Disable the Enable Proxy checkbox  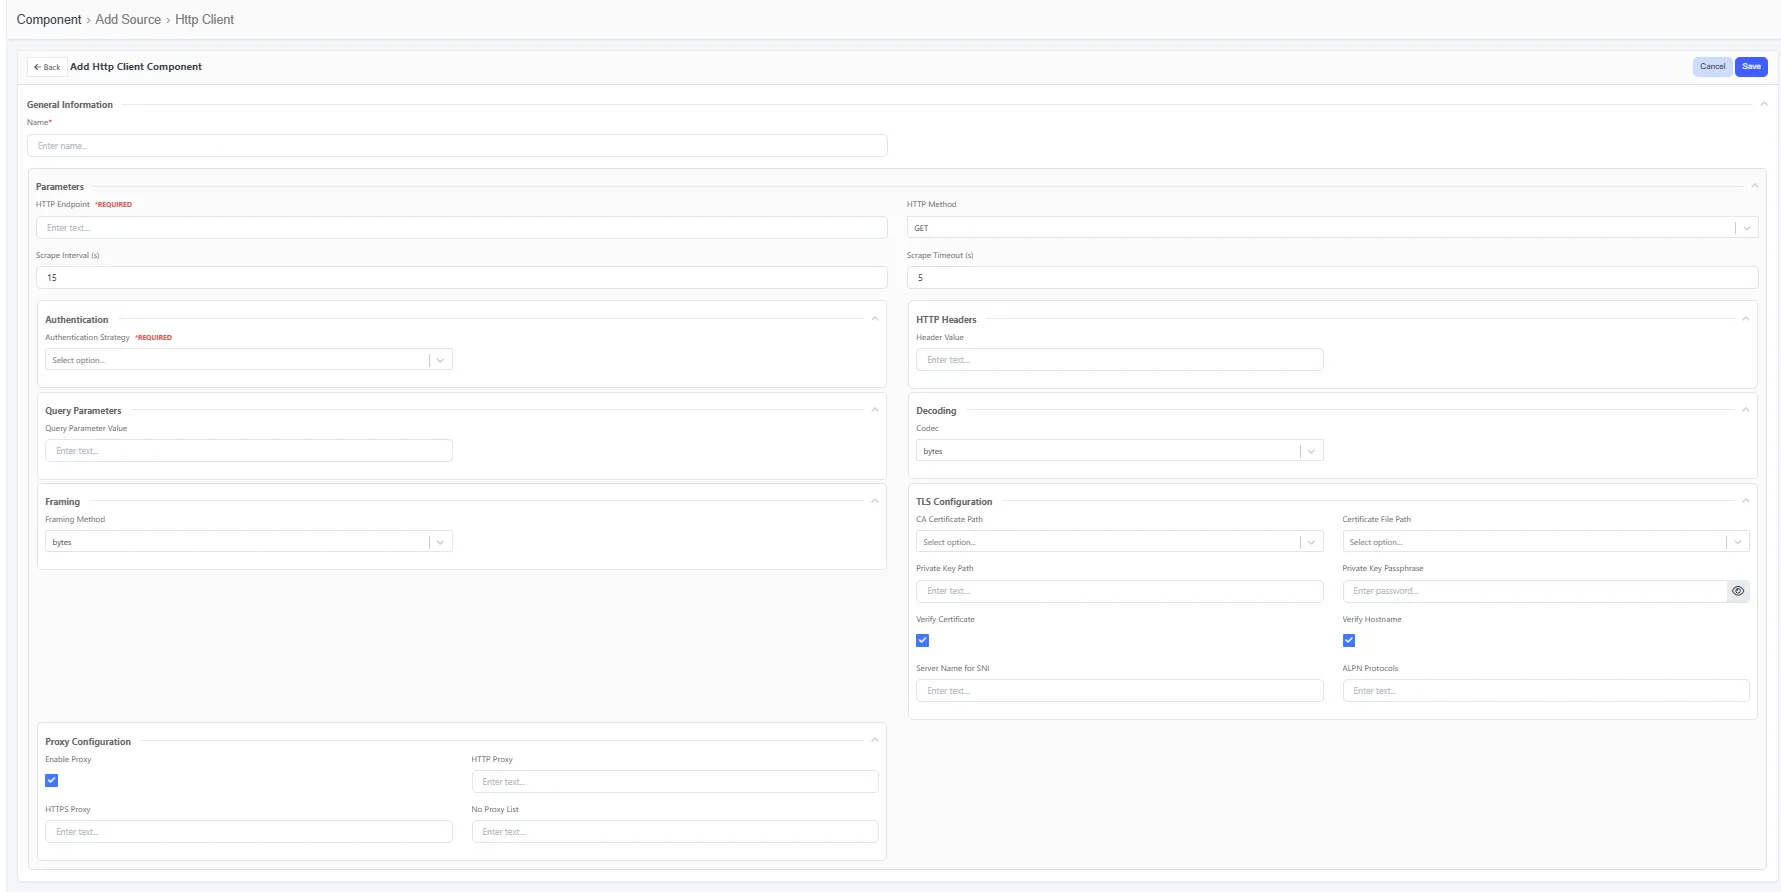tap(52, 780)
